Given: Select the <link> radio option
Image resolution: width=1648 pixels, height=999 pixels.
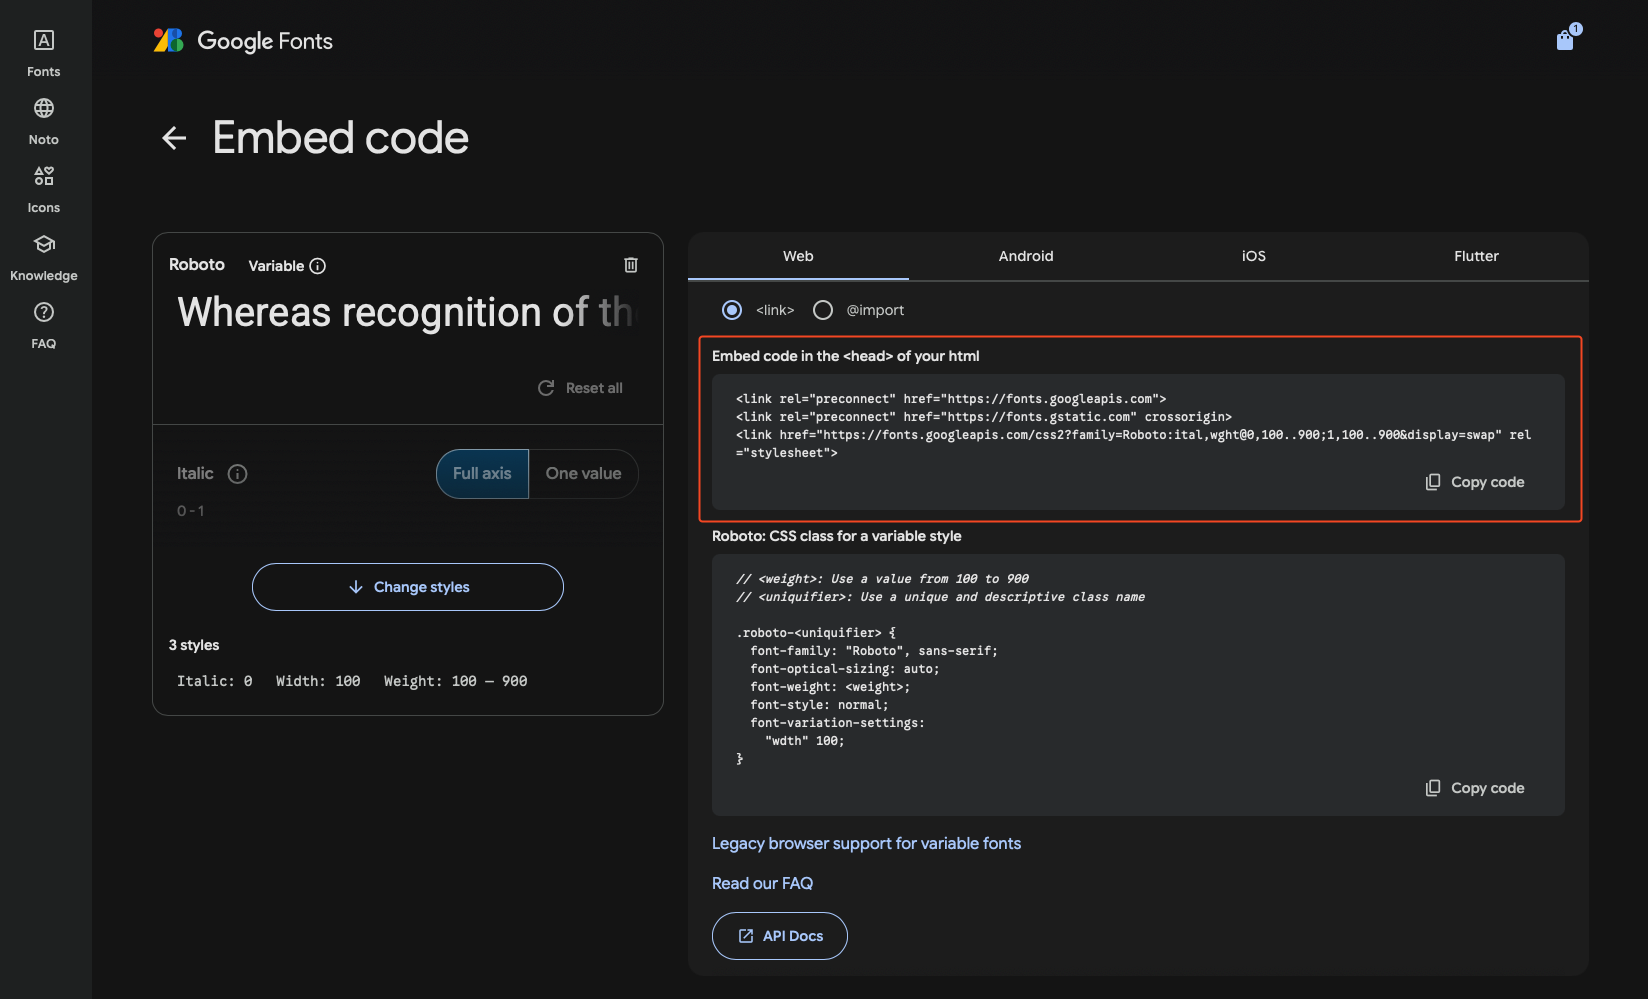Looking at the screenshot, I should pyautogui.click(x=732, y=310).
